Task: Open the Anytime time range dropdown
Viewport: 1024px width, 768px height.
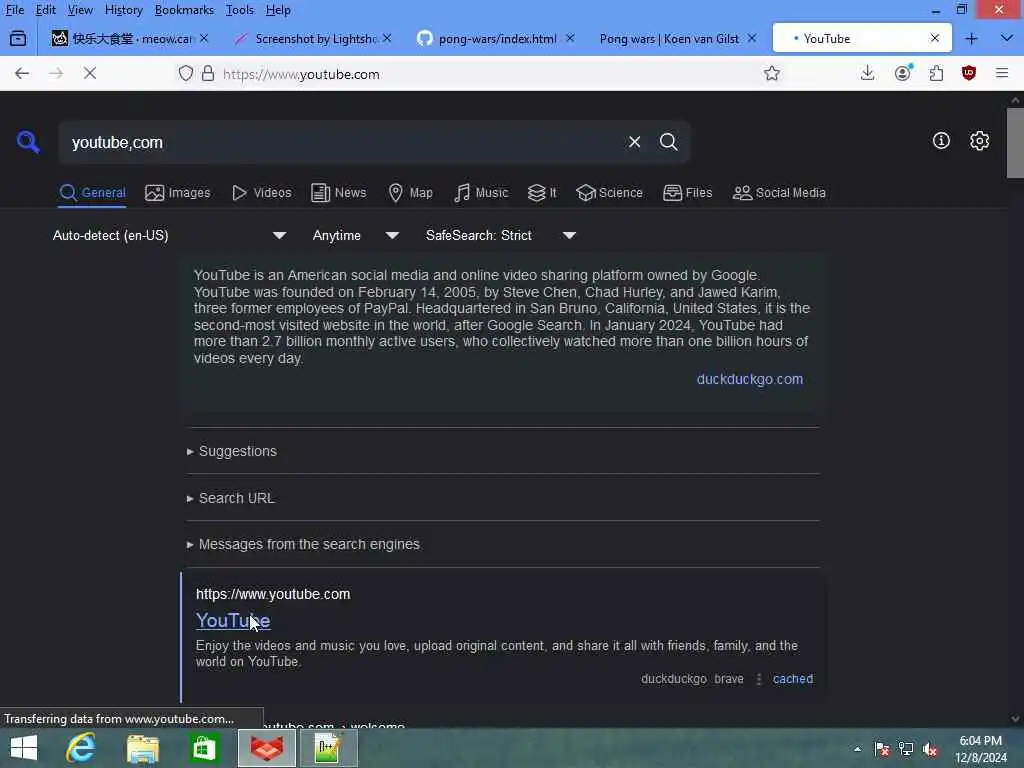Action: coord(355,235)
